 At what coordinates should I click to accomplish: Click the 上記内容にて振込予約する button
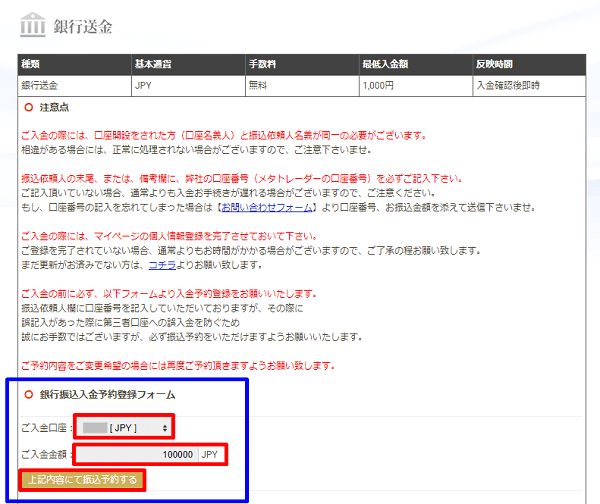(82, 480)
